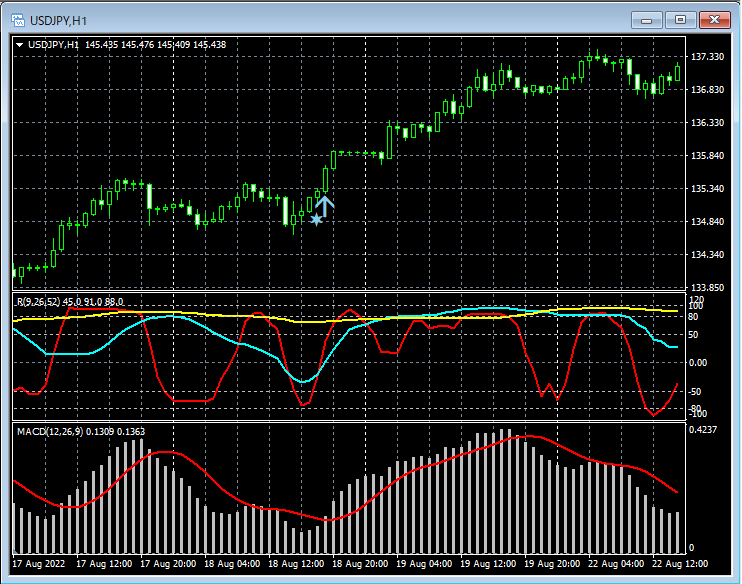This screenshot has width=742, height=584.
Task: Click the blue star marker below the arrow
Action: tap(316, 219)
